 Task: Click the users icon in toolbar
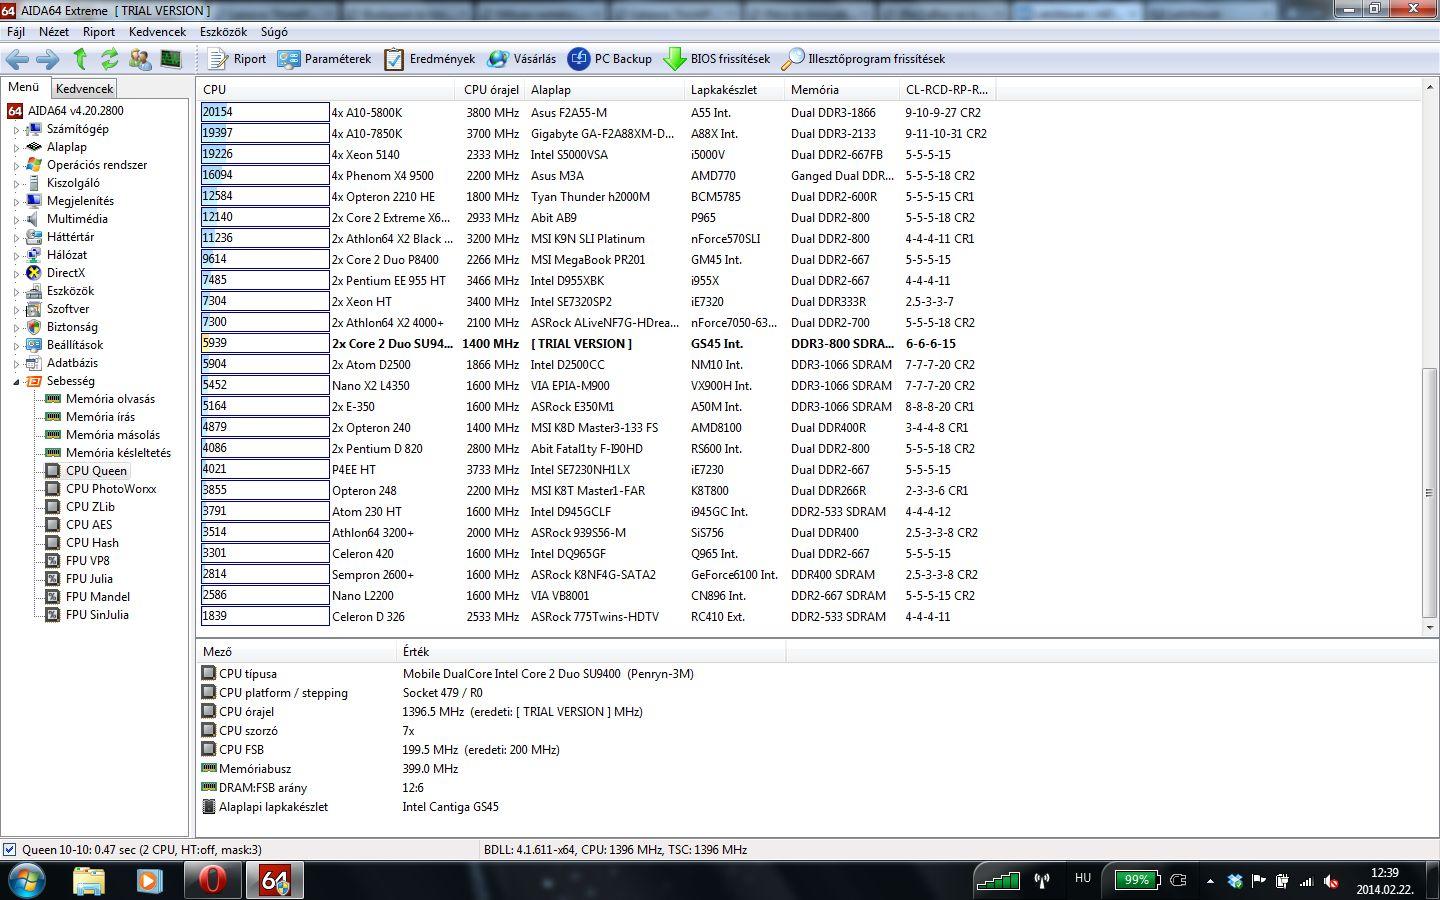(140, 59)
